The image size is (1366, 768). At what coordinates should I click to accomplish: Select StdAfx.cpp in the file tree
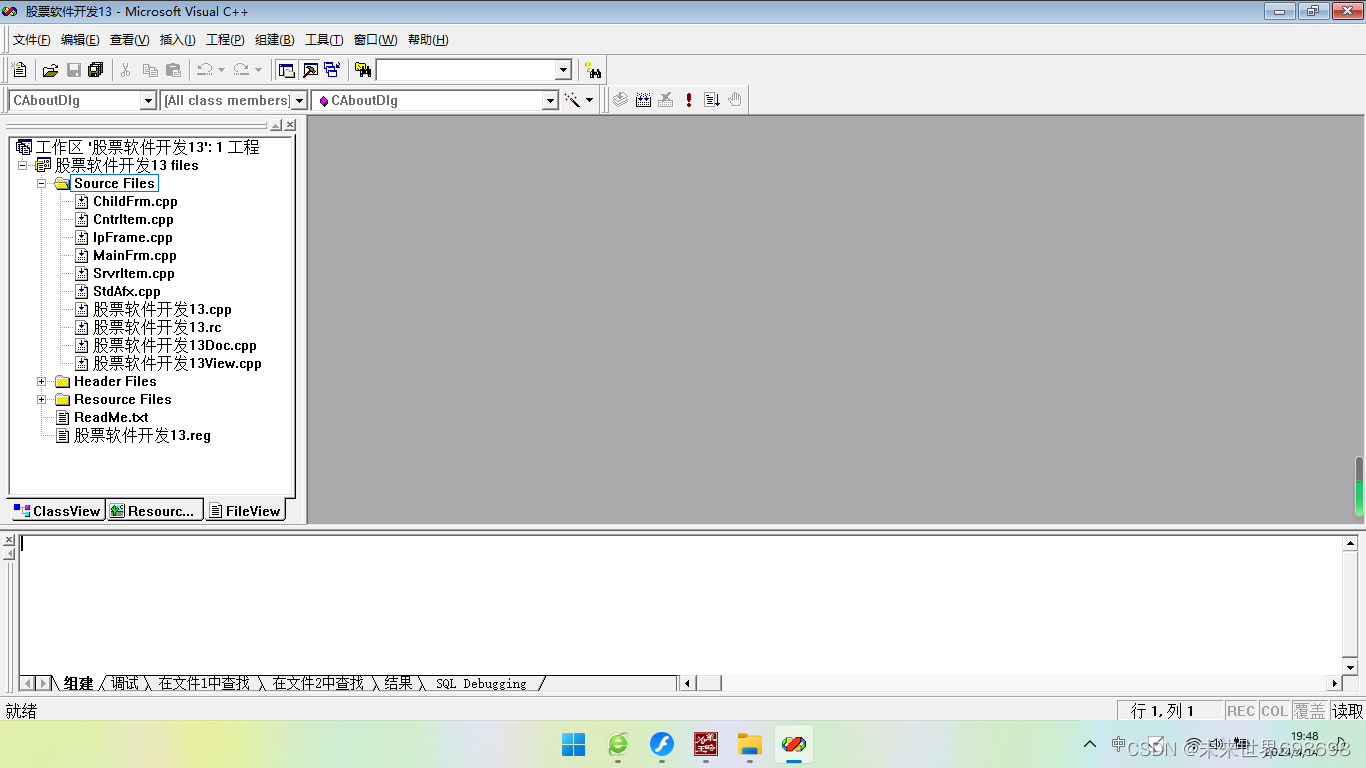point(127,291)
